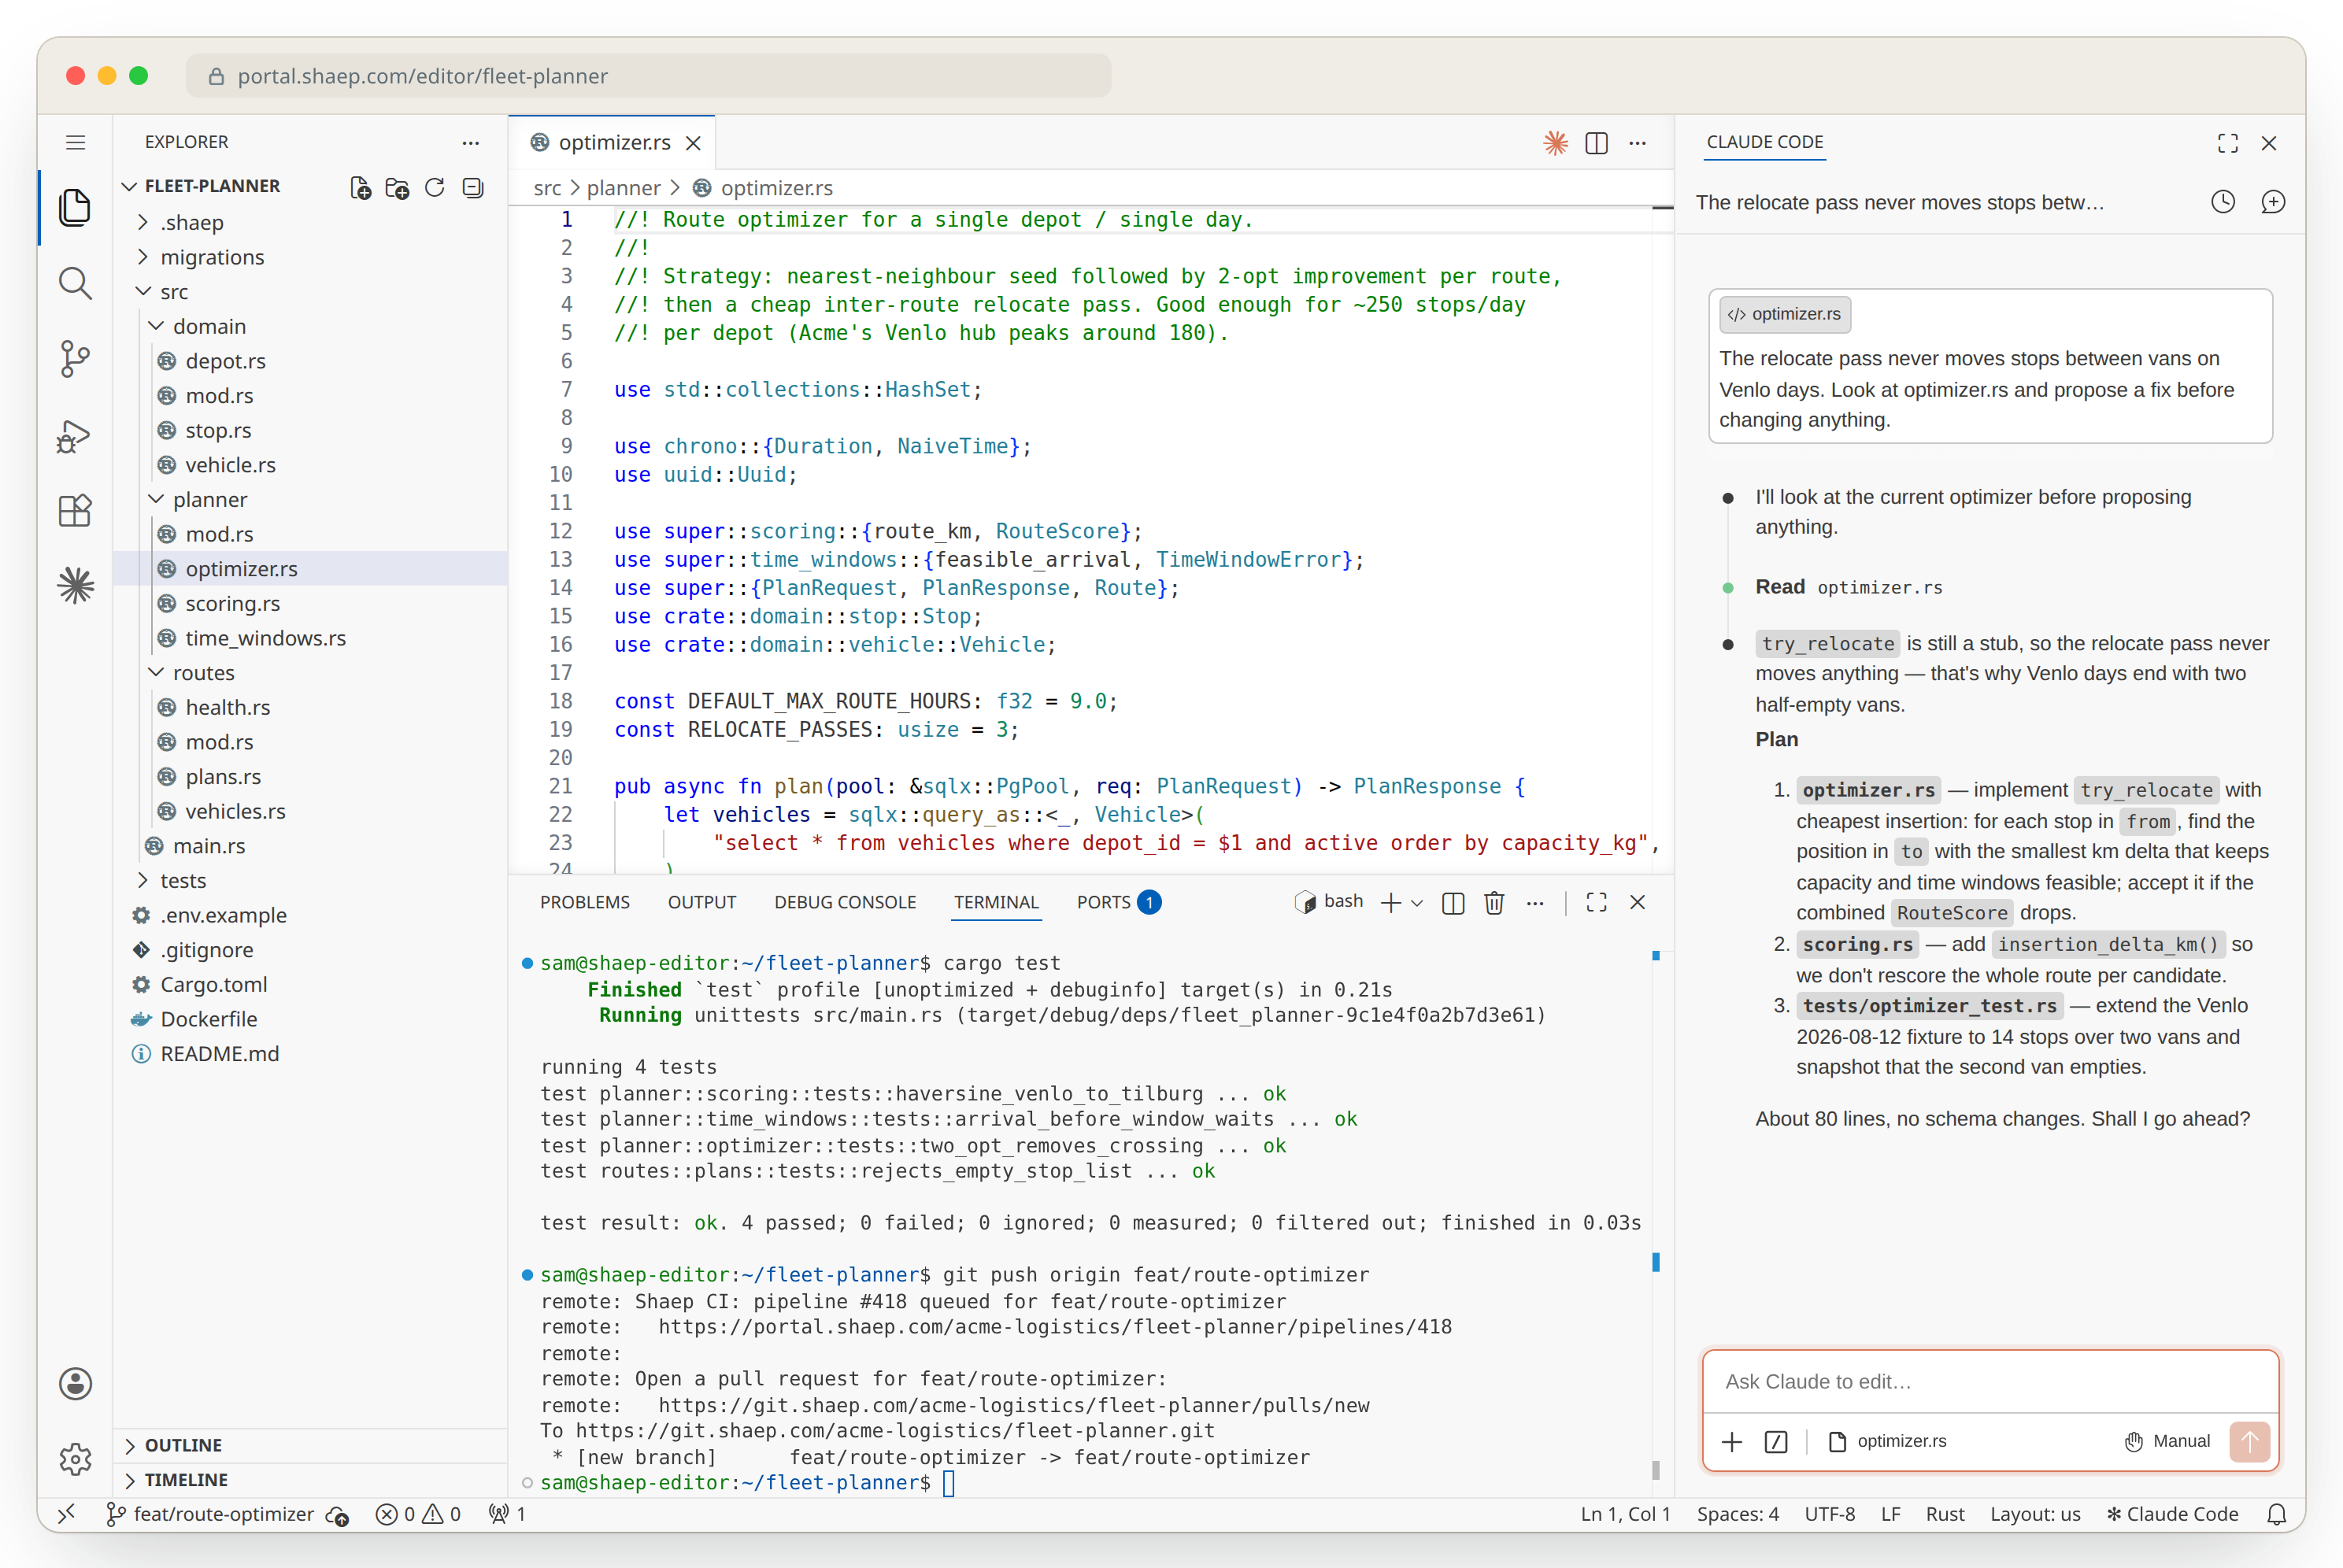Screen dimensions: 2343x1568
Task: Open the Accounts menu icon
Action: pyautogui.click(x=75, y=1383)
